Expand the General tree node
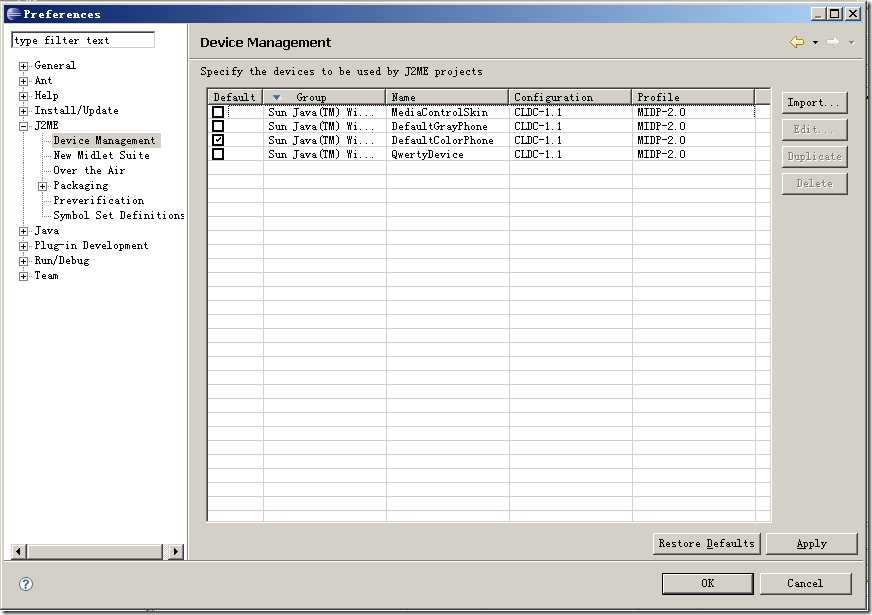The height and width of the screenshot is (615, 872). click(23, 66)
